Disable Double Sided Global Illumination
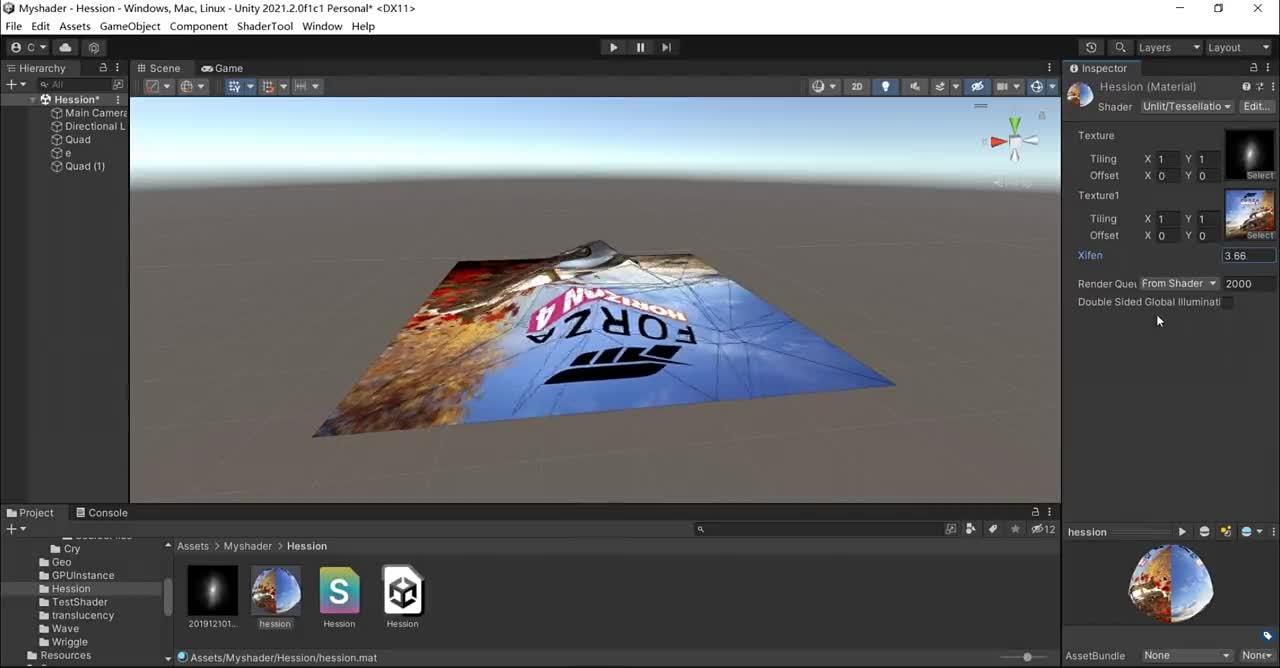The image size is (1280, 668). pos(1228,302)
